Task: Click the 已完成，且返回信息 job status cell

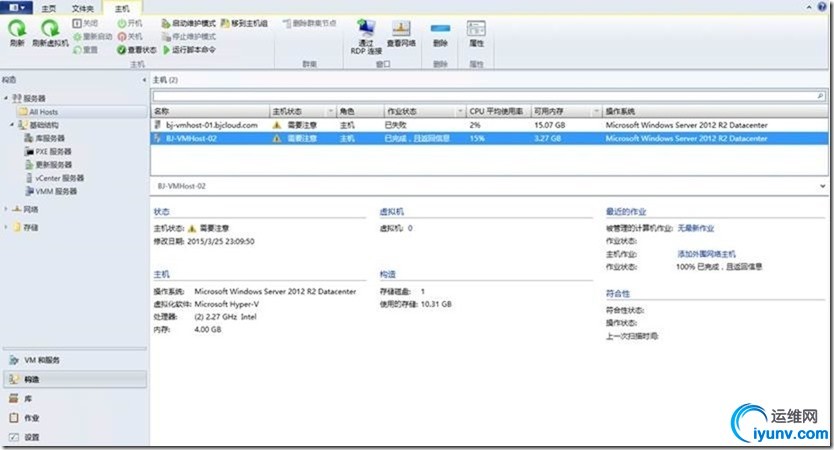Action: pyautogui.click(x=417, y=138)
